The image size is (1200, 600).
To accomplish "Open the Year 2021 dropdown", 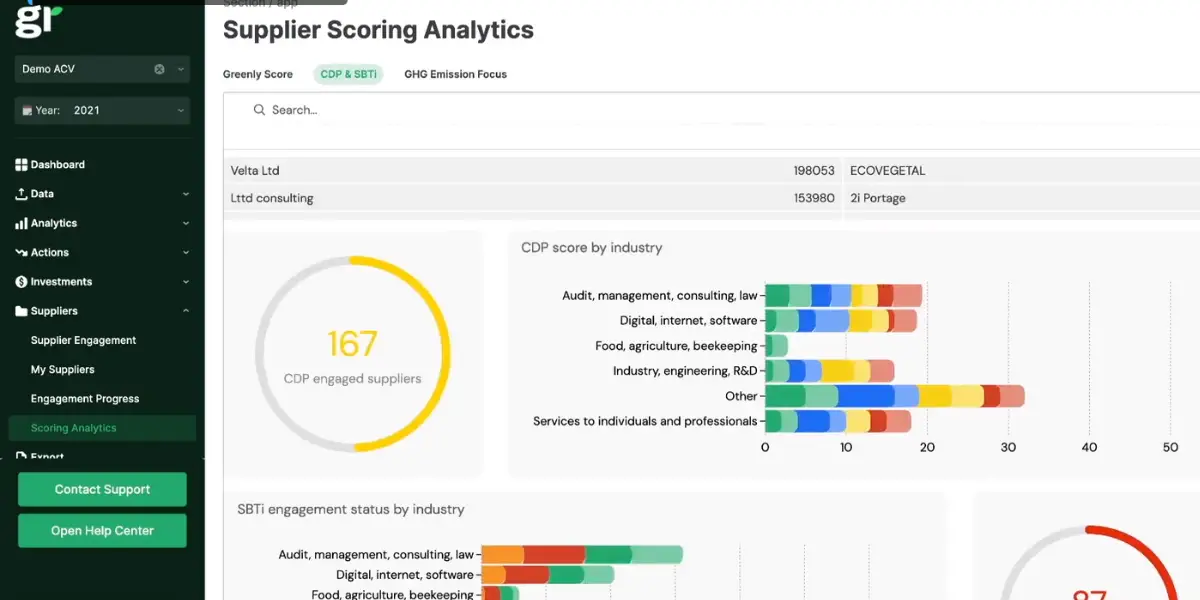I will pos(181,111).
